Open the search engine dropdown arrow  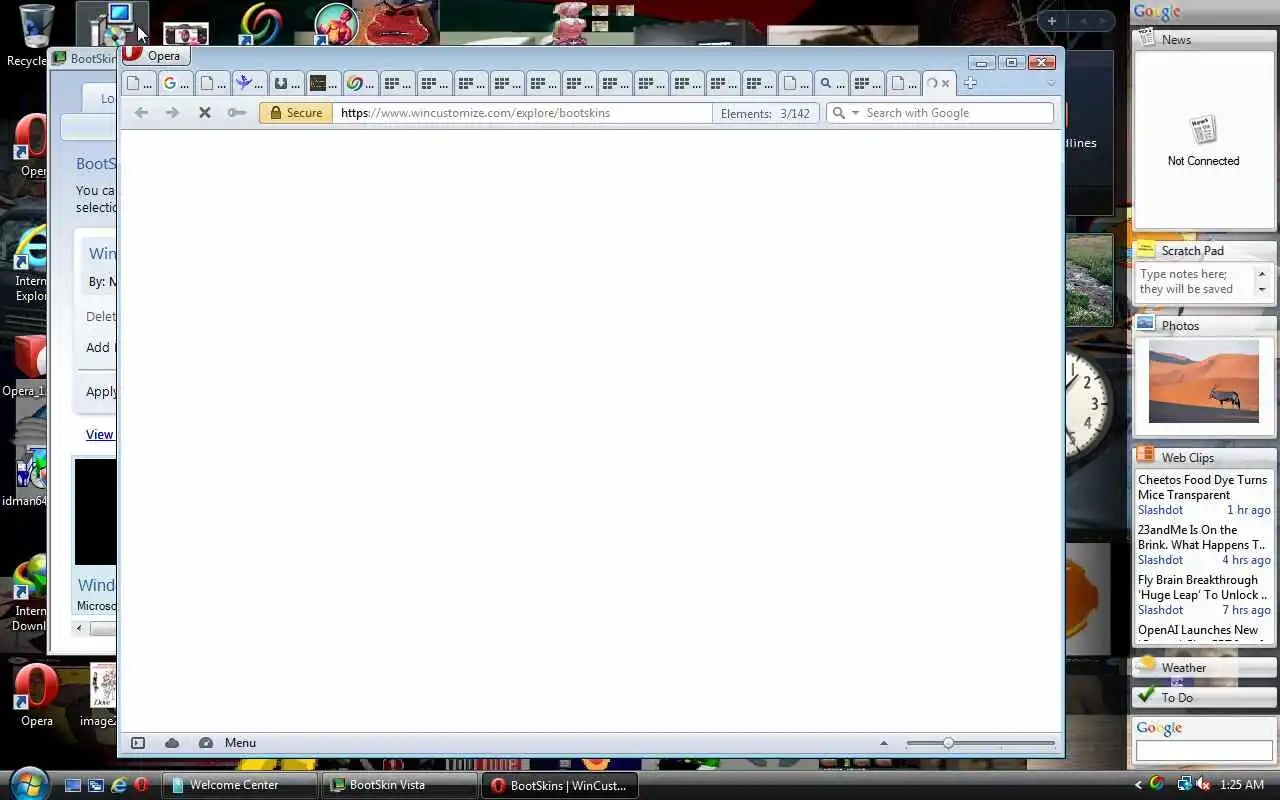[x=855, y=113]
